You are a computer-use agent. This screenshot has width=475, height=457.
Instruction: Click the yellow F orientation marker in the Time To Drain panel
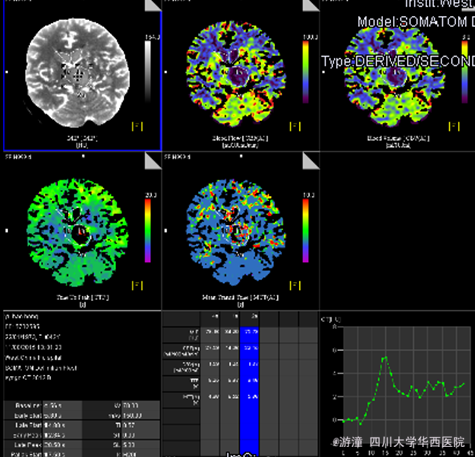tap(137, 285)
